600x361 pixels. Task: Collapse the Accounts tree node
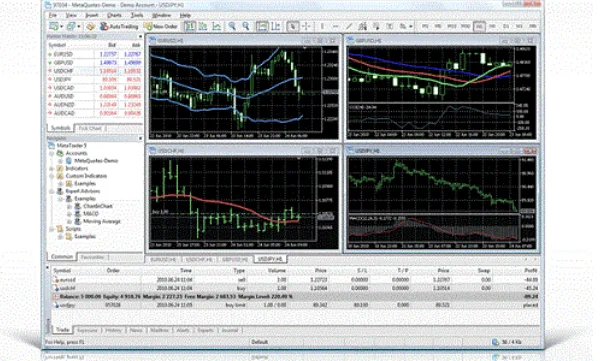point(52,153)
